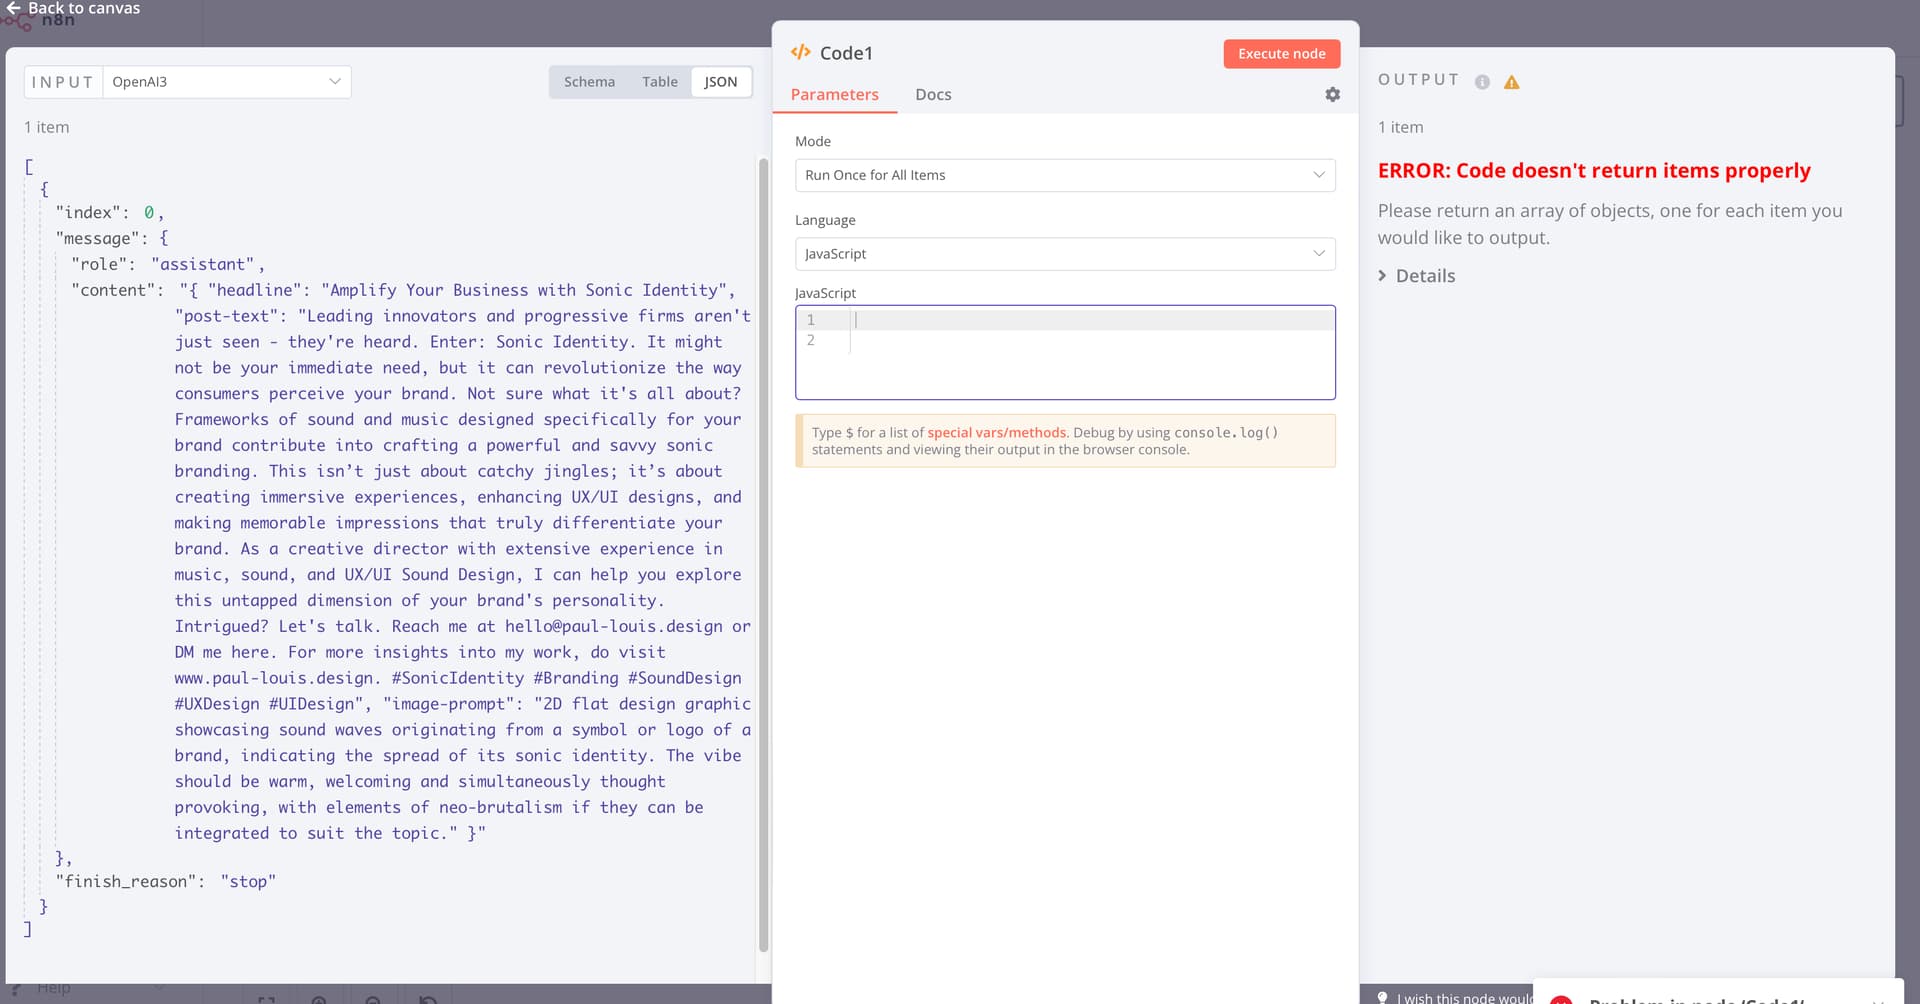1920x1004 pixels.
Task: Open the Mode dropdown showing Run Once for All Items
Action: coord(1065,175)
